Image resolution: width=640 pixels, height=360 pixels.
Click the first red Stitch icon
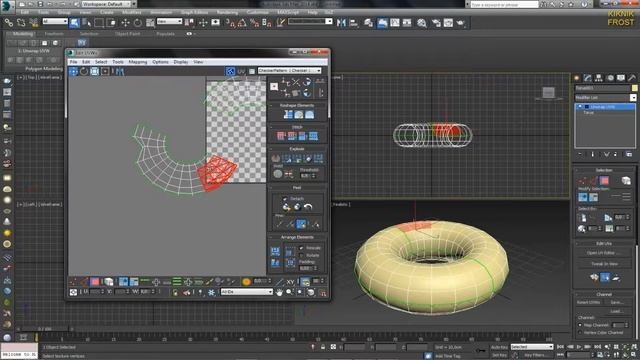pos(281,136)
